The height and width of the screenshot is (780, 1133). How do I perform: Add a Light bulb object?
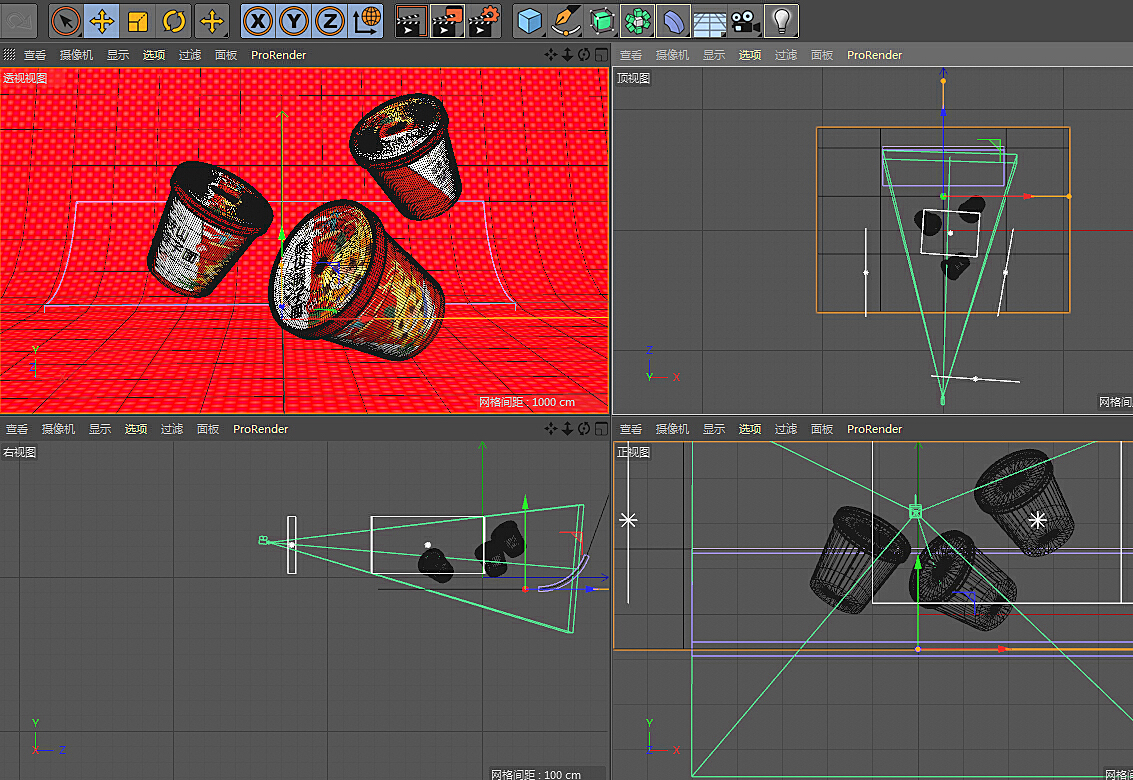(781, 21)
